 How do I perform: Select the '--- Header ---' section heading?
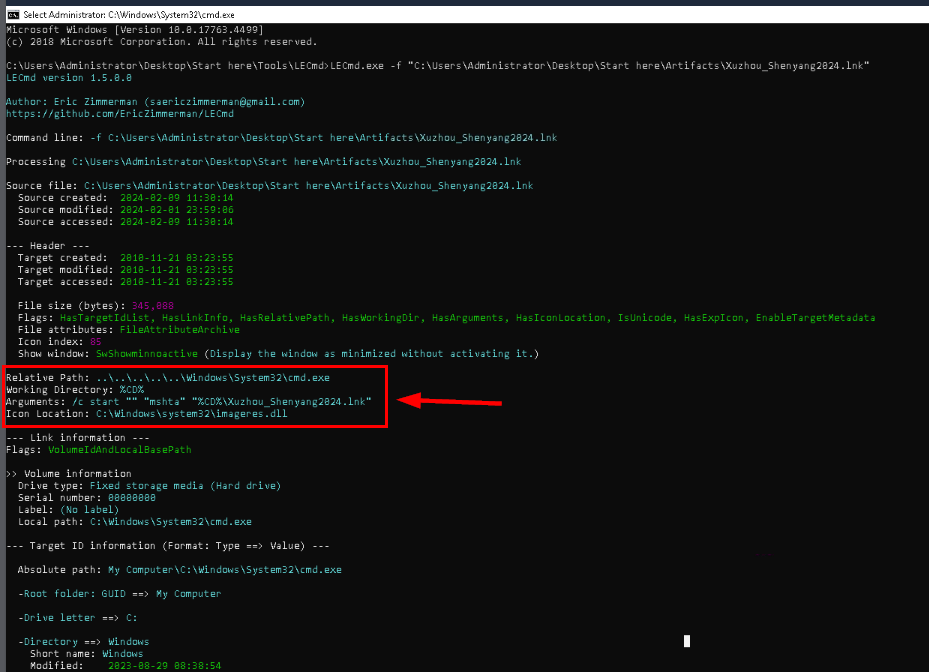(47, 245)
